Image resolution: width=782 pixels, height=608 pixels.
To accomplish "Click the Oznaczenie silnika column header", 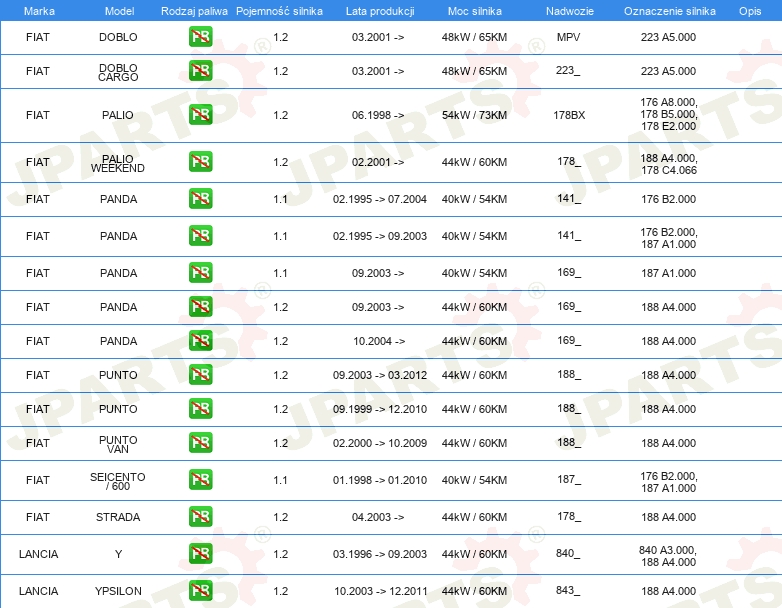I will (669, 11).
